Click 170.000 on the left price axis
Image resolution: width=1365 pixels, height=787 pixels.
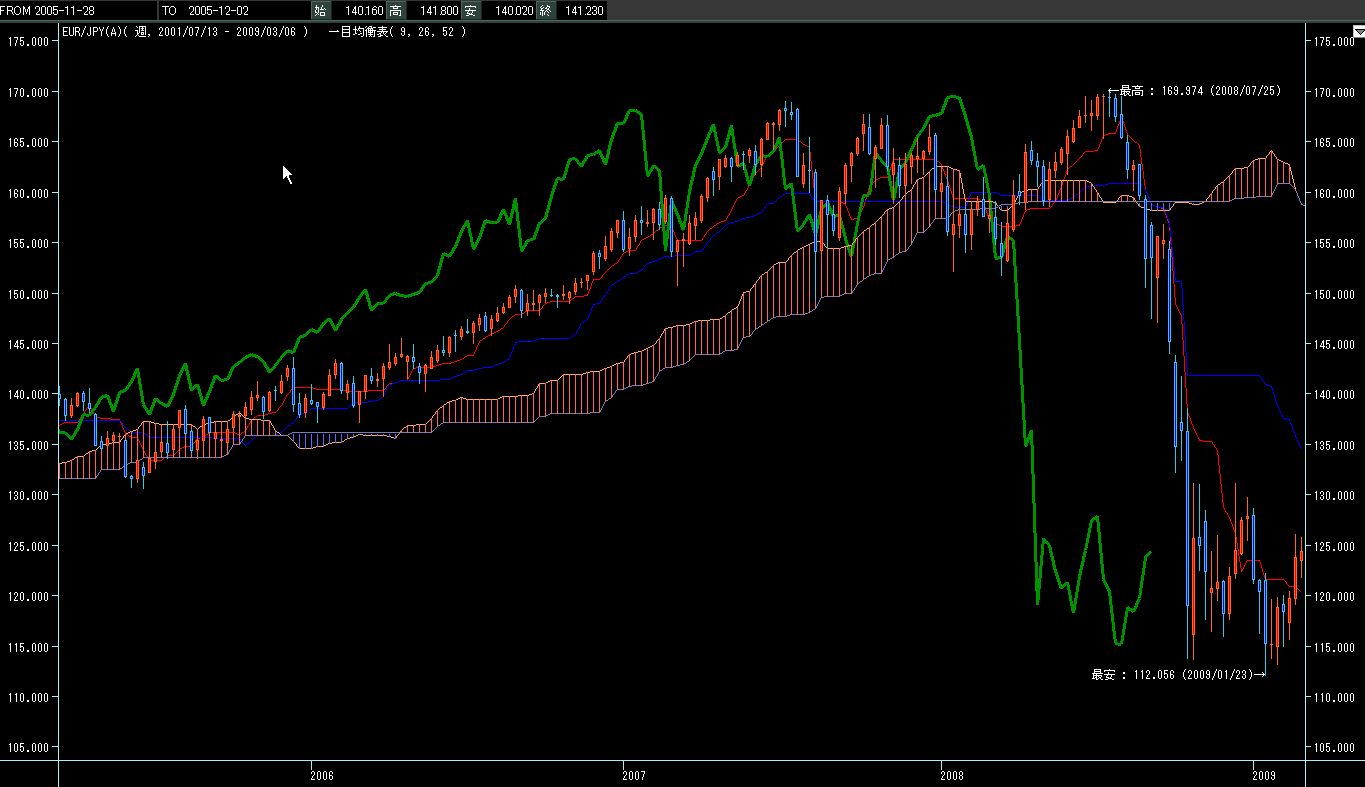[27, 92]
